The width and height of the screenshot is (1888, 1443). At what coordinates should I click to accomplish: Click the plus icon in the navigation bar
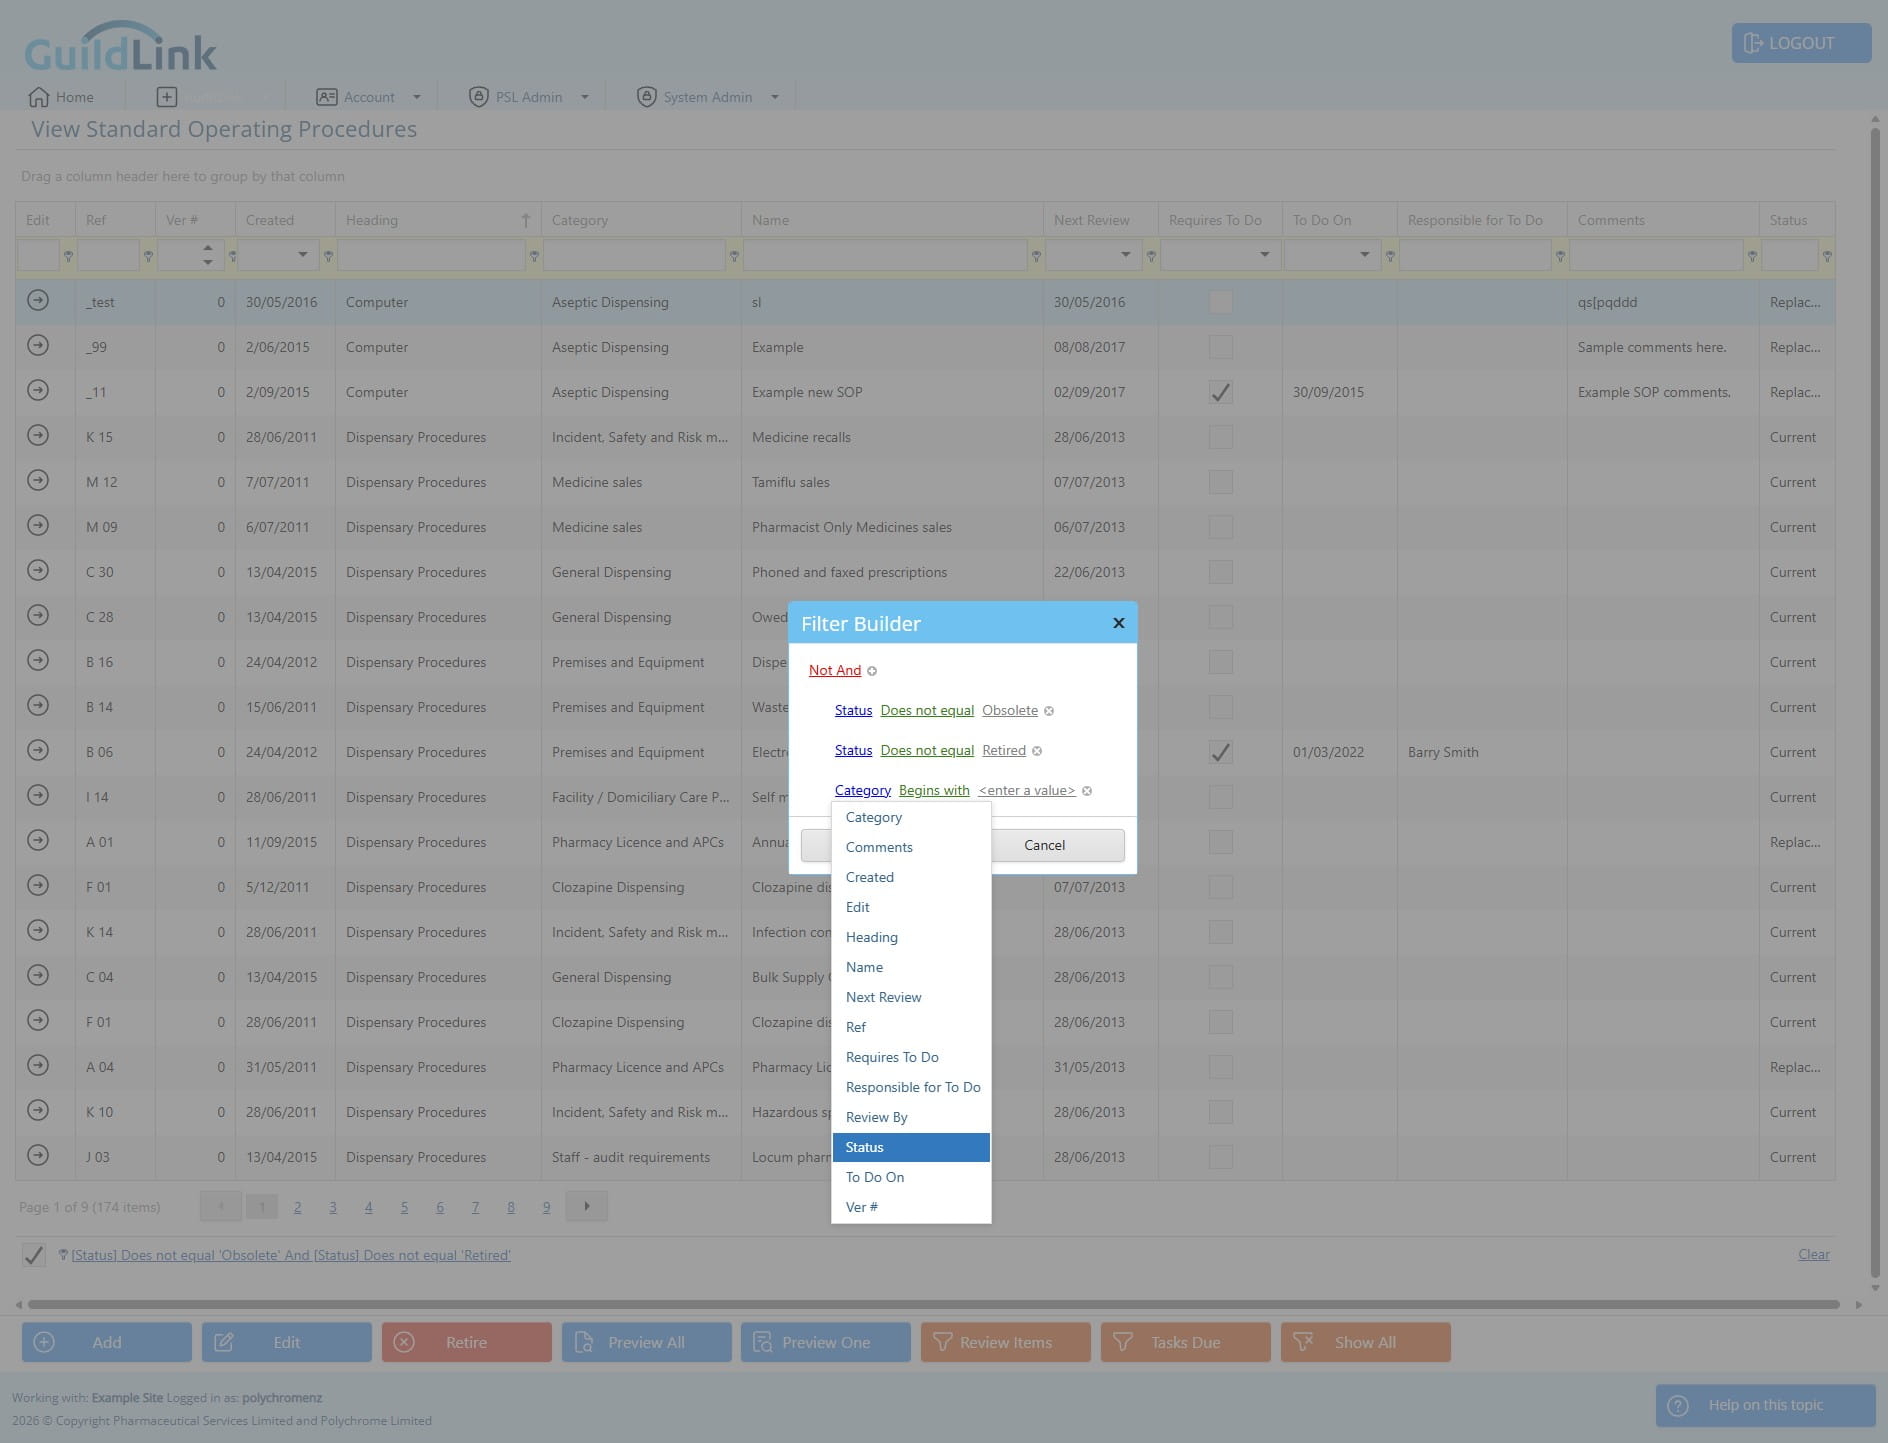(167, 97)
